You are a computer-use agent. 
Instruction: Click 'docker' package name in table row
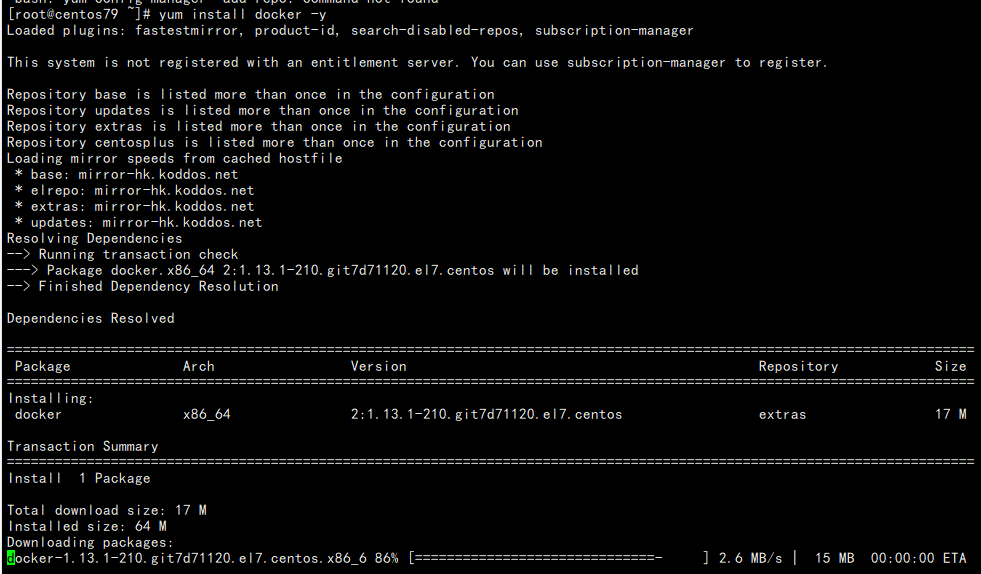(38, 414)
